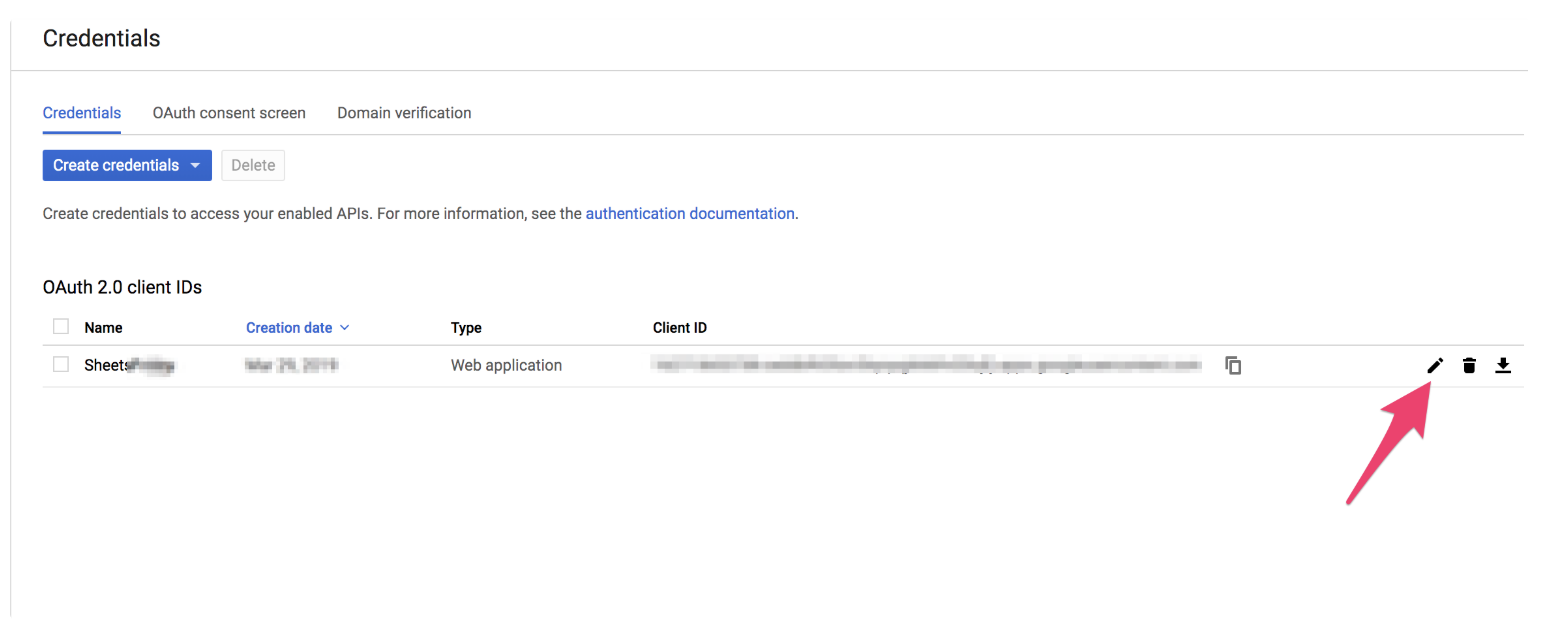Delete the OAuth client using the trash icon
Image resolution: width=1556 pixels, height=636 pixels.
(x=1469, y=366)
